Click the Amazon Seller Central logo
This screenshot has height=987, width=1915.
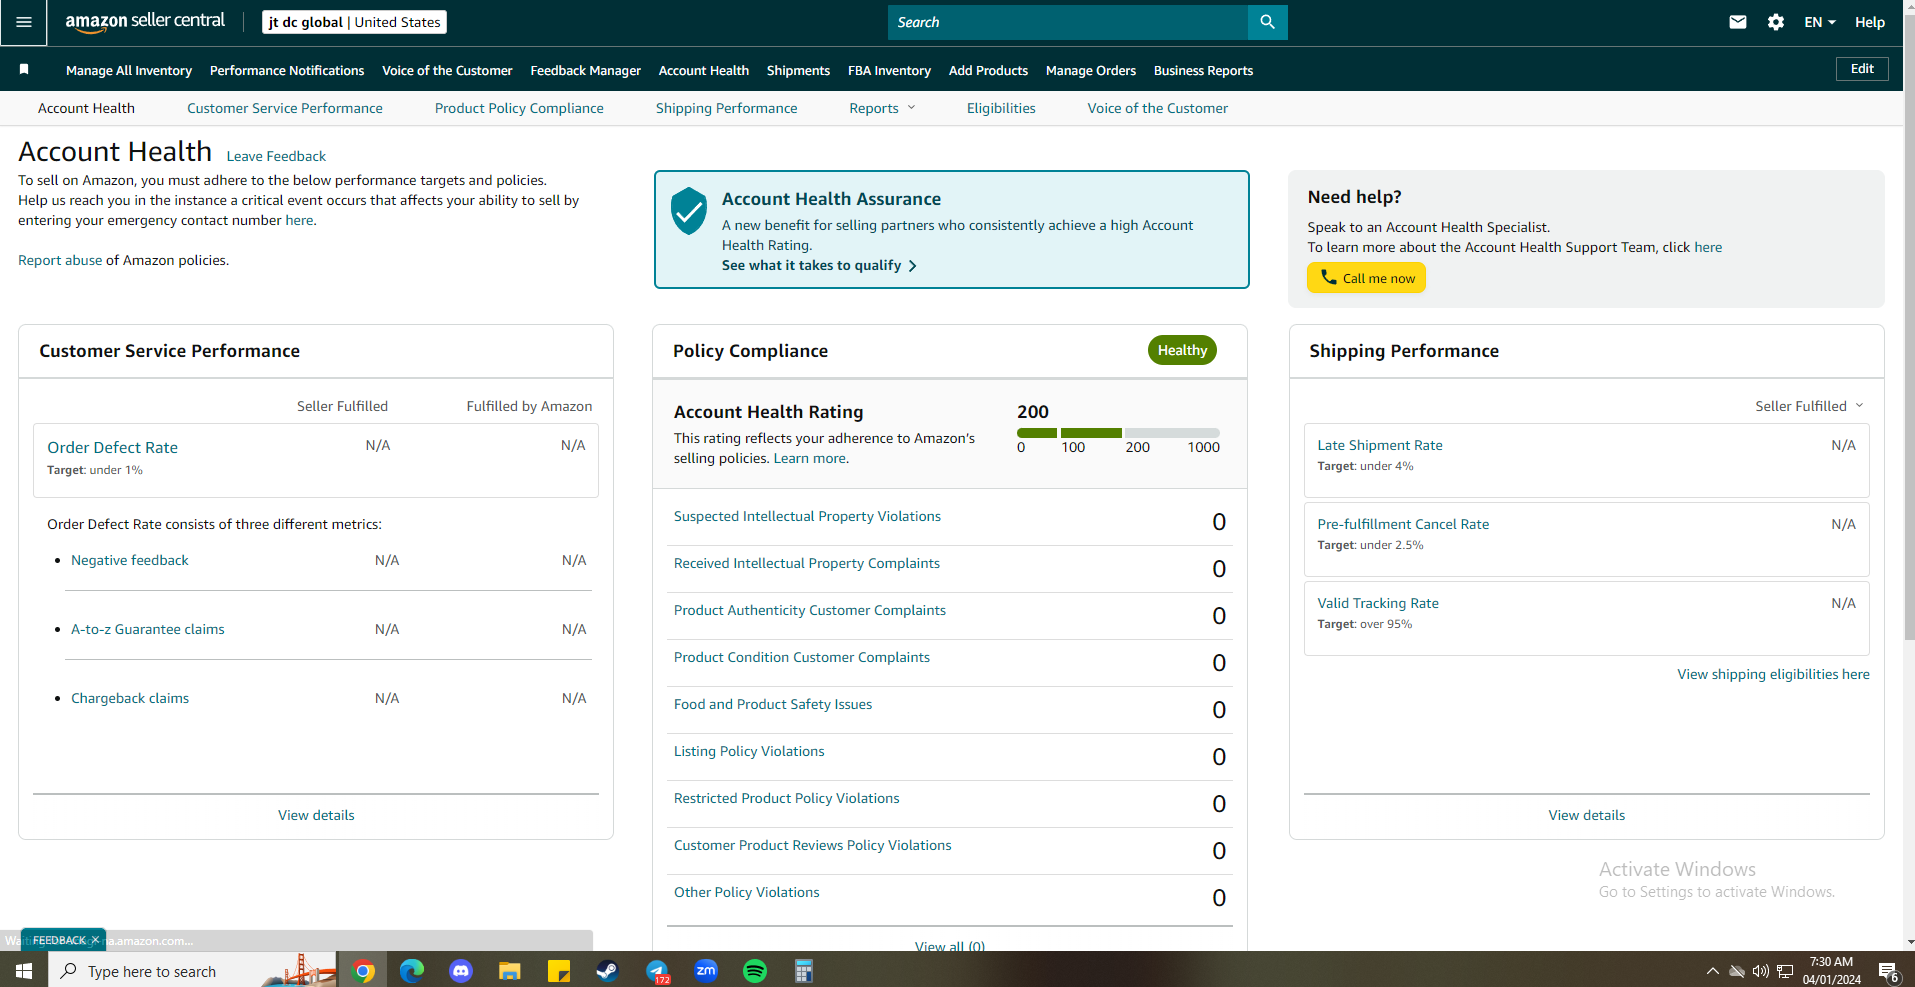[145, 22]
